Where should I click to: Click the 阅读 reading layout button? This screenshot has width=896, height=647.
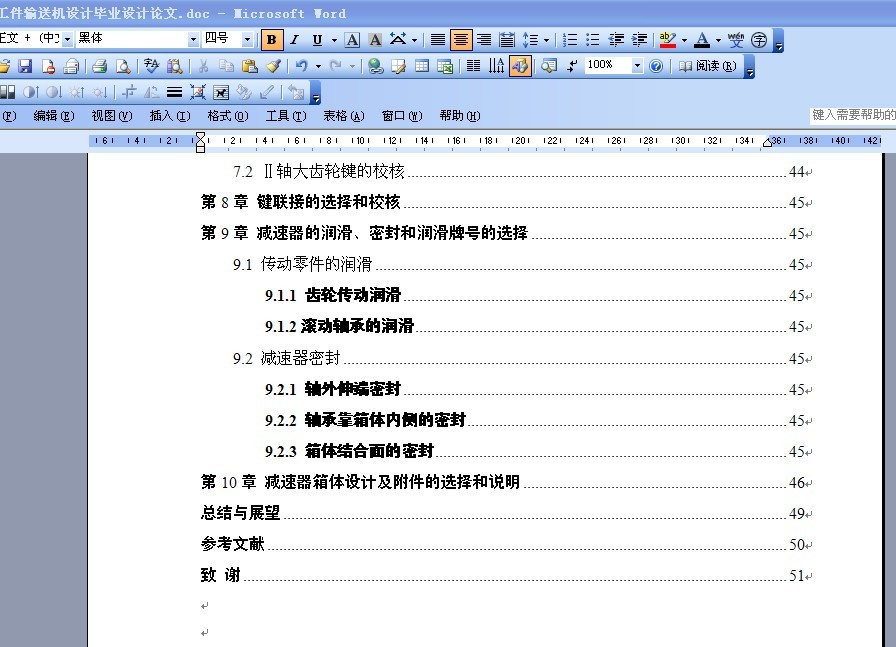707,66
